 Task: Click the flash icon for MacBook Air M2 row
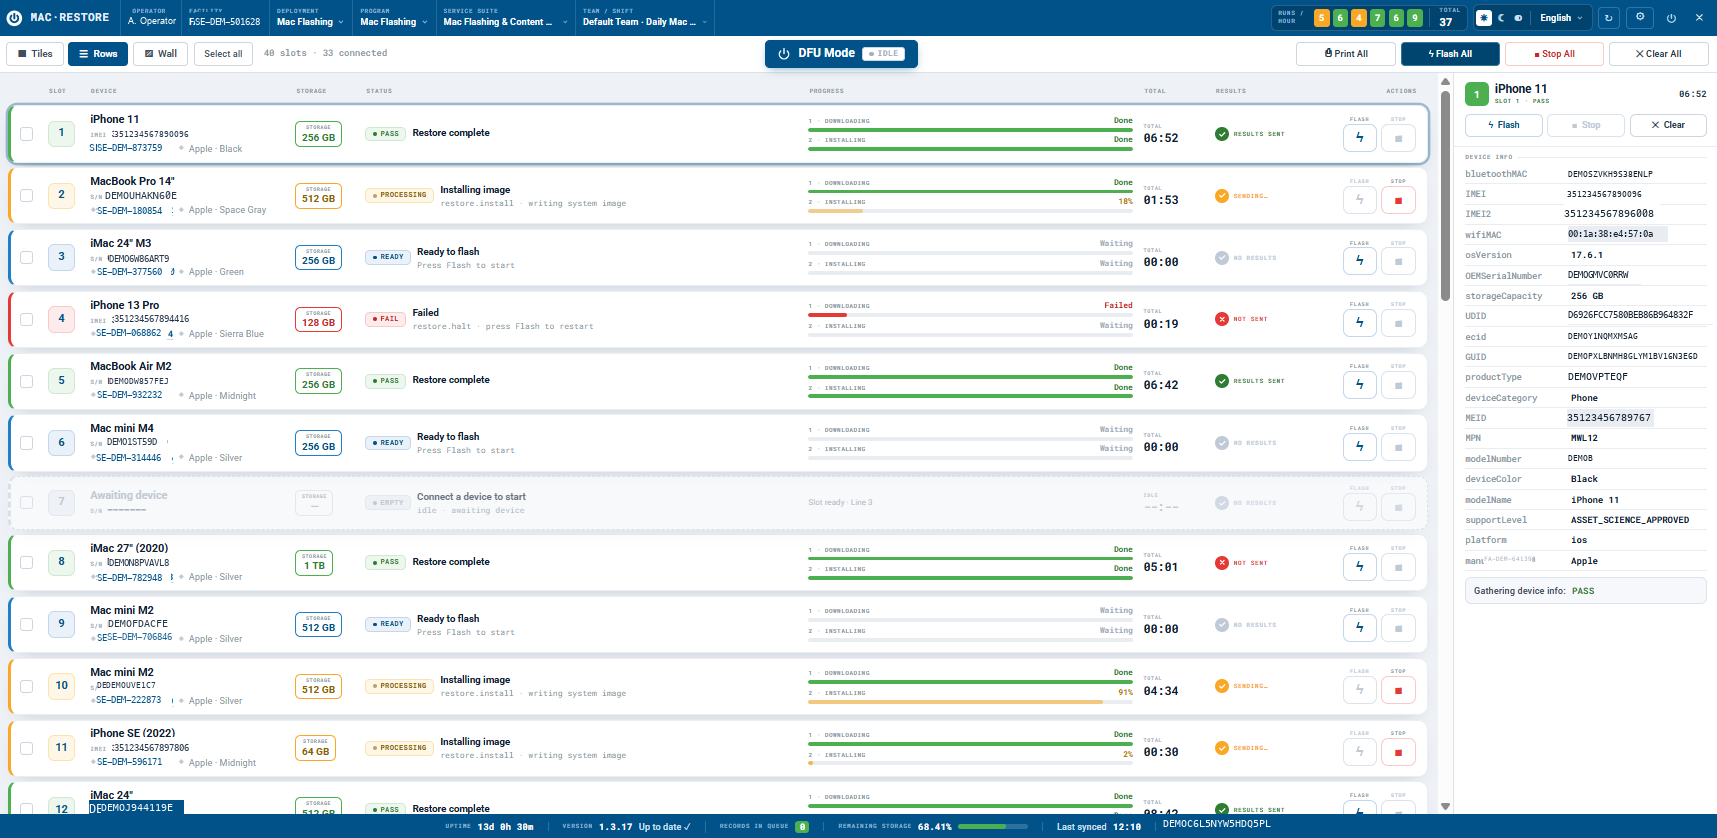click(1359, 384)
